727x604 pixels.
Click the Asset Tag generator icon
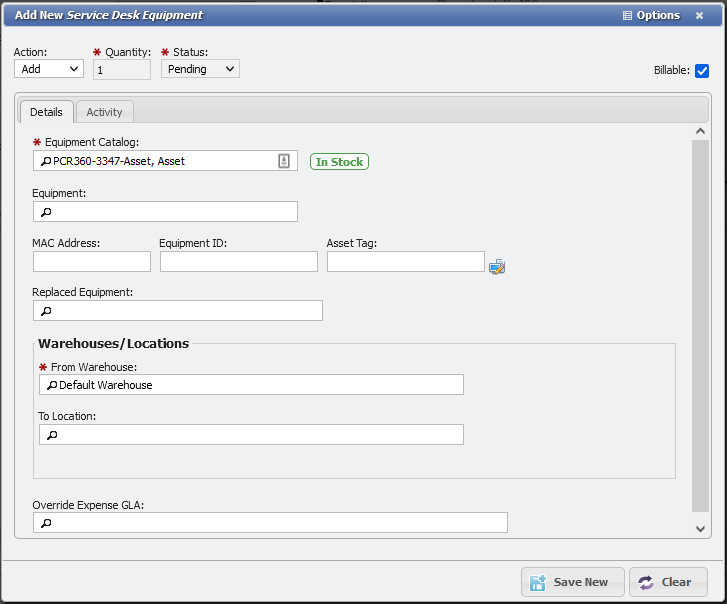coord(497,266)
